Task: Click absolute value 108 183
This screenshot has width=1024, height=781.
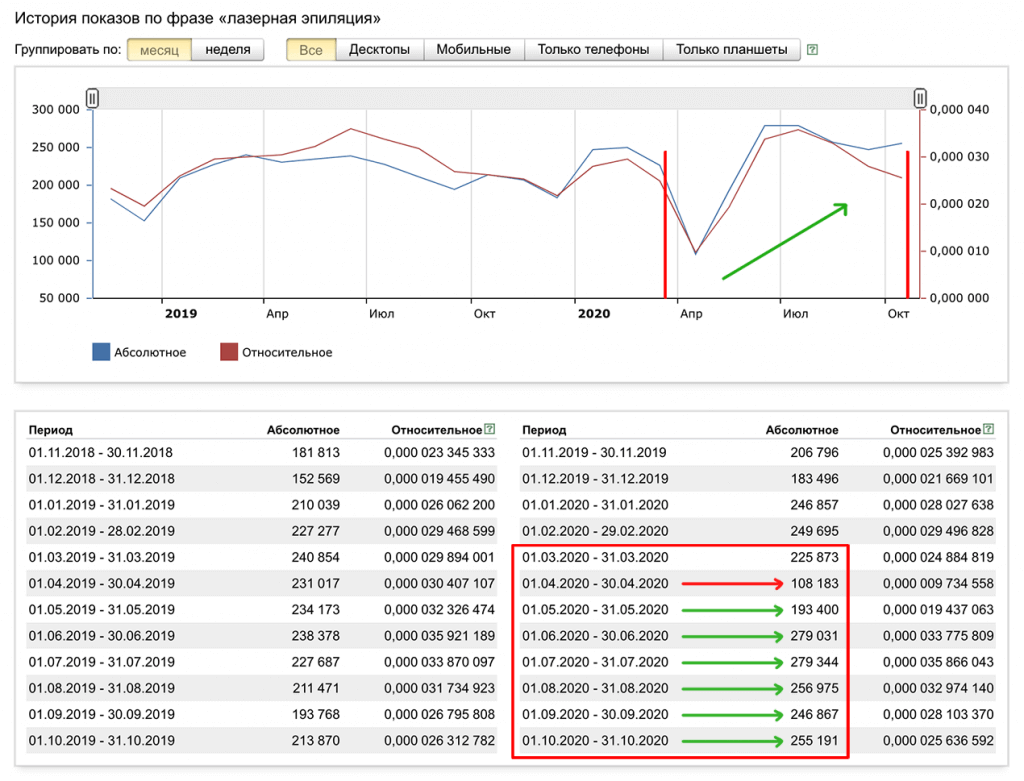Action: [814, 583]
